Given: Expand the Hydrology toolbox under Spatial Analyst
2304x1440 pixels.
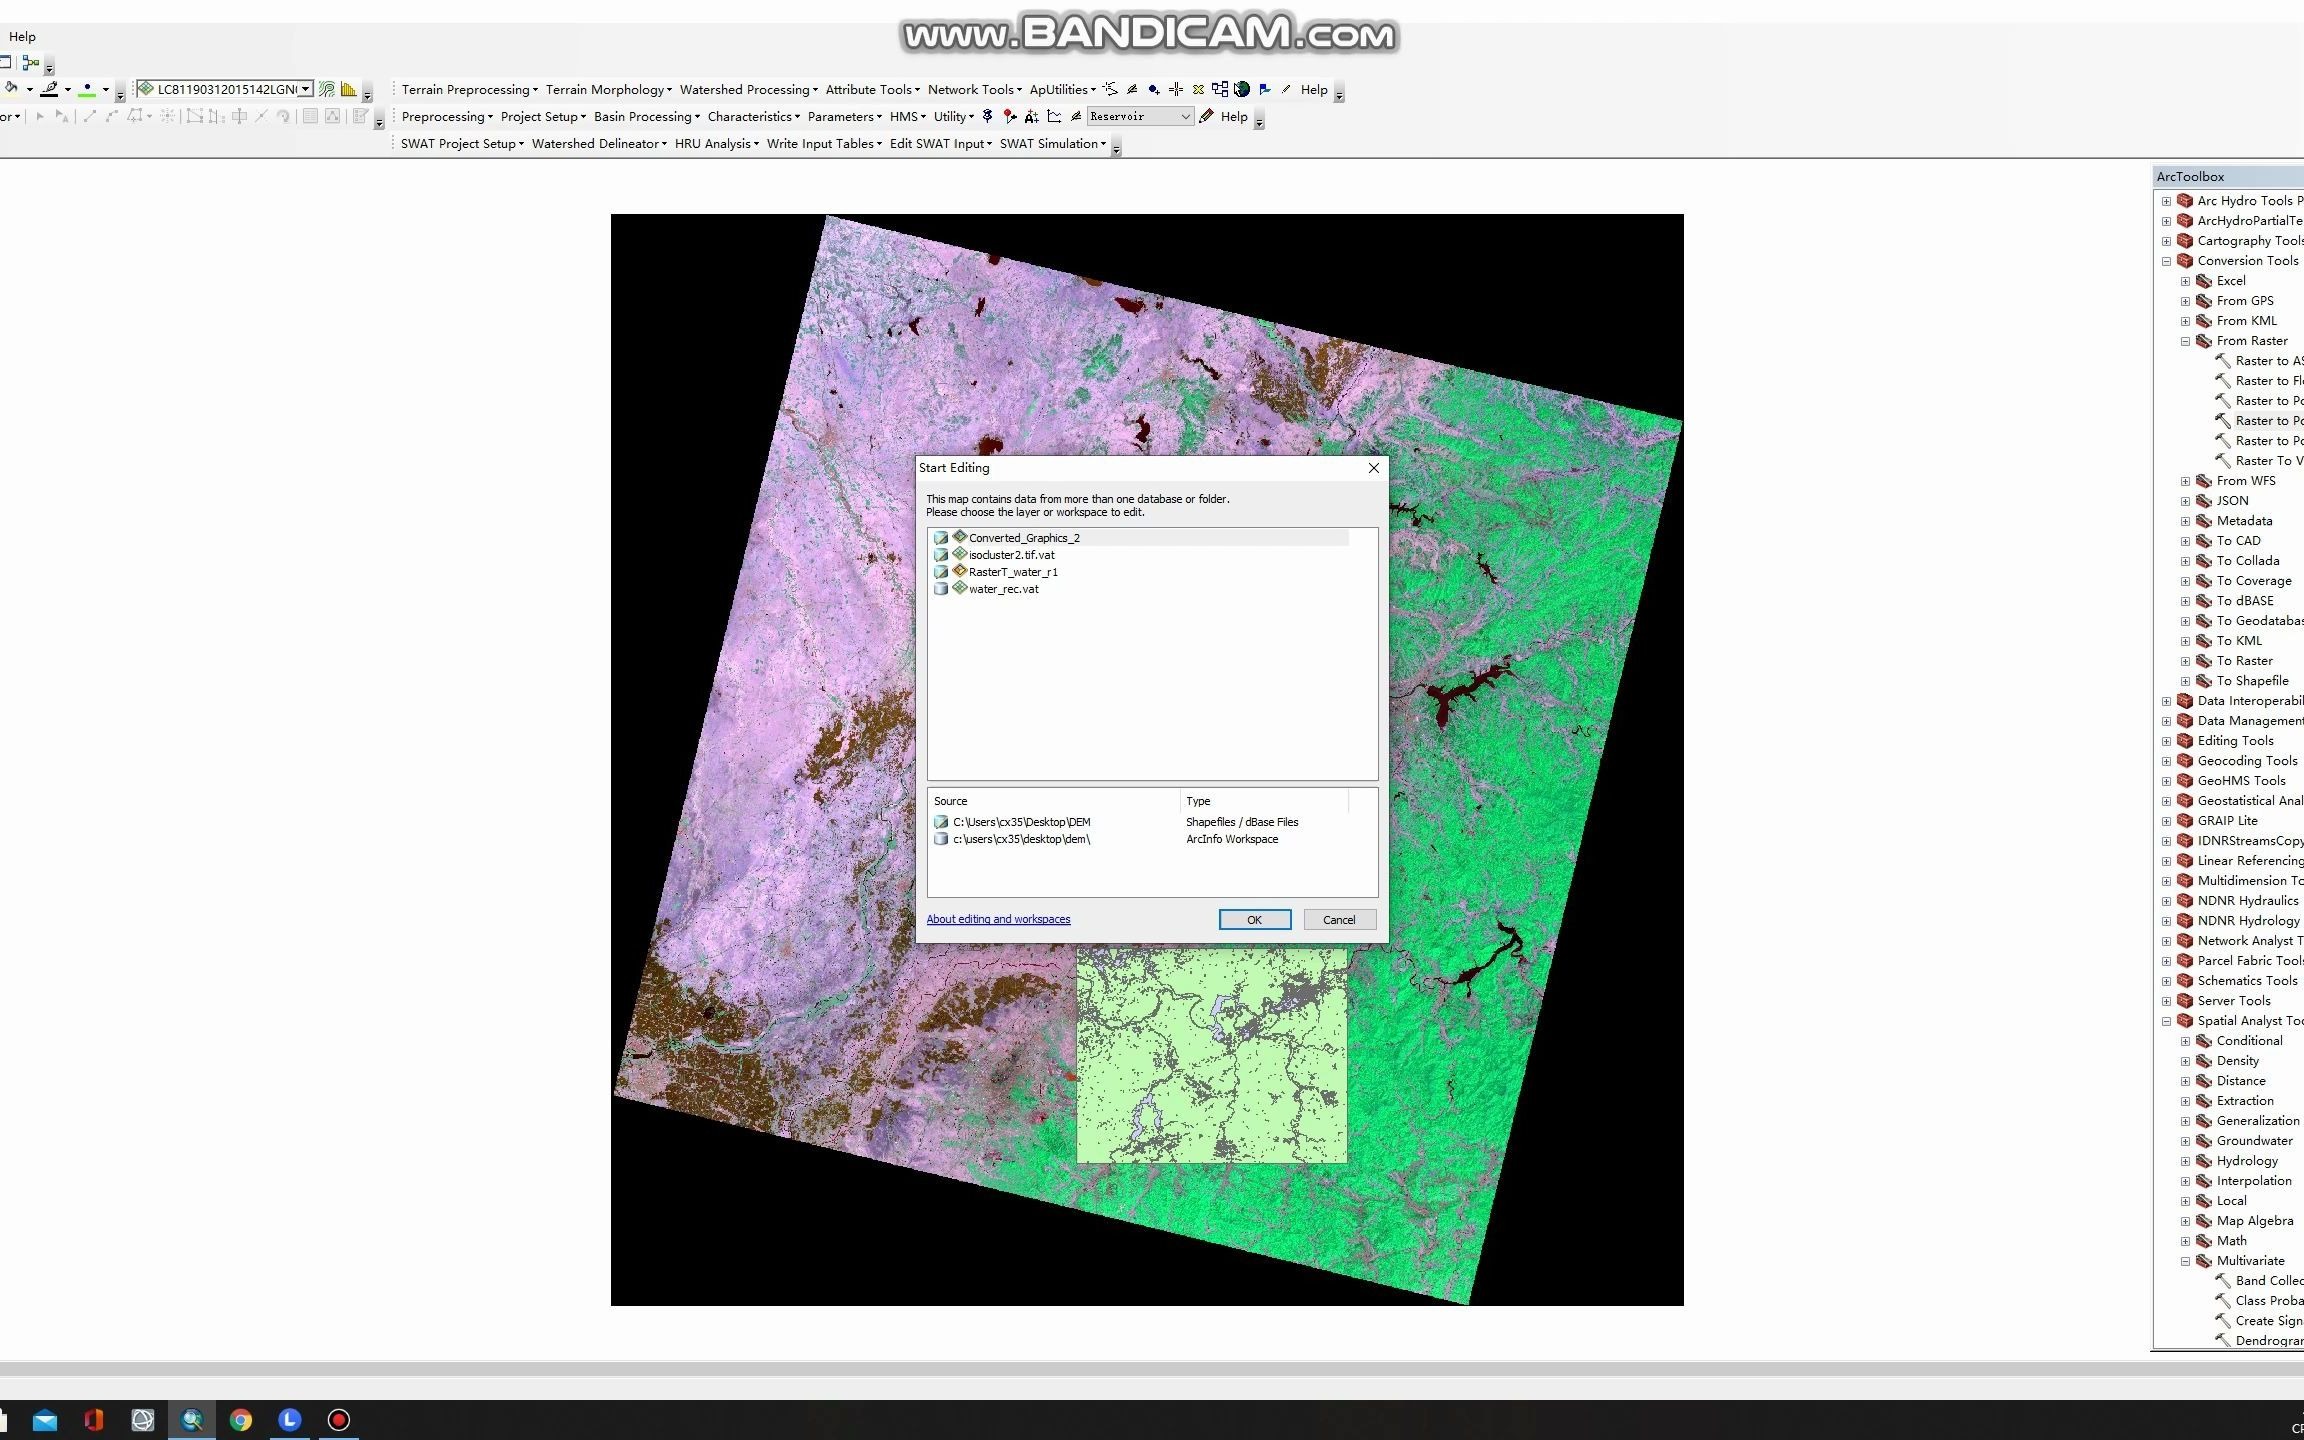Looking at the screenshot, I should click(2186, 1160).
